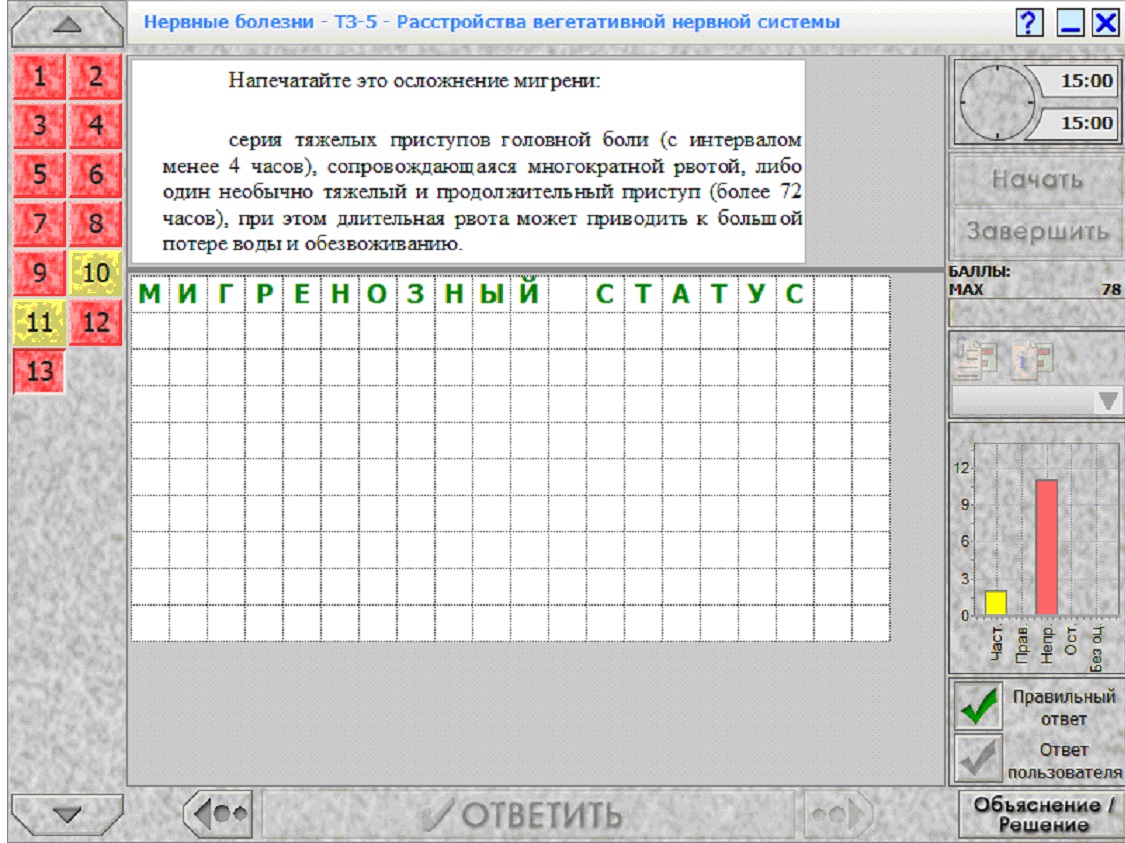The width and height of the screenshot is (1125, 843).
Task: Open question 9 tile
Action: click(x=39, y=273)
